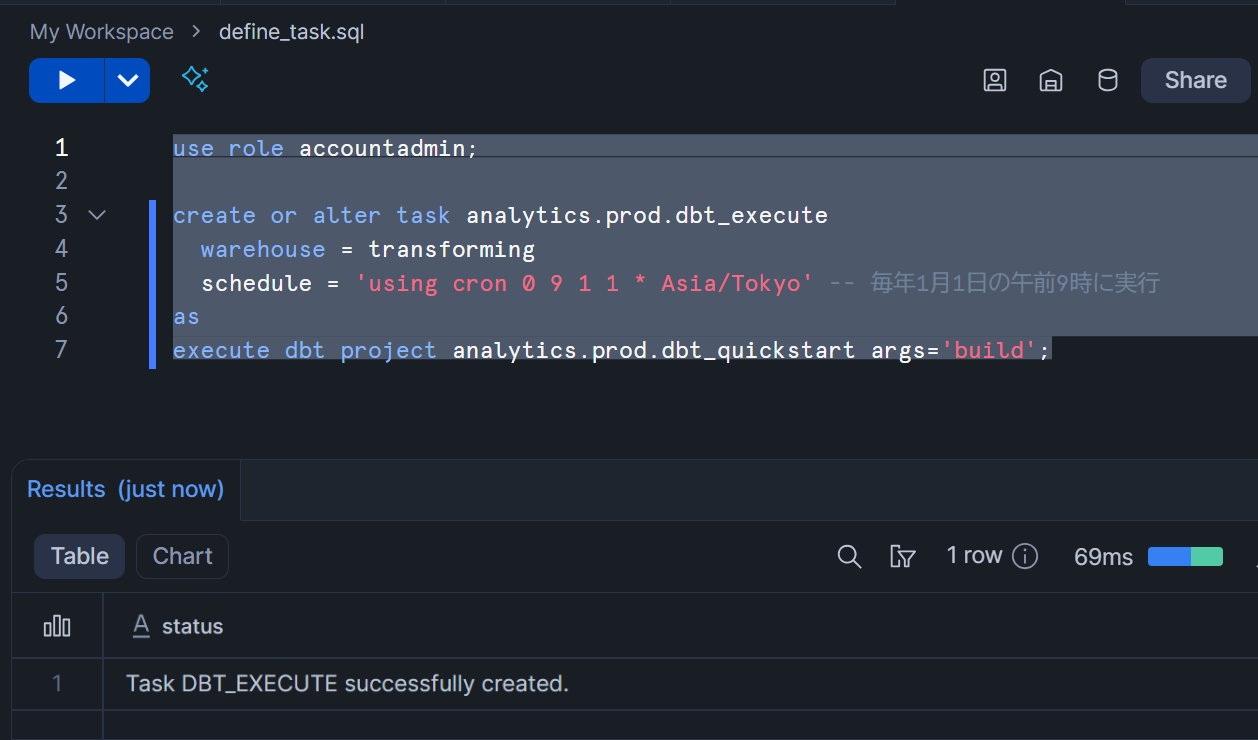1258x740 pixels.
Task: Open the results filter icon
Action: pos(902,557)
